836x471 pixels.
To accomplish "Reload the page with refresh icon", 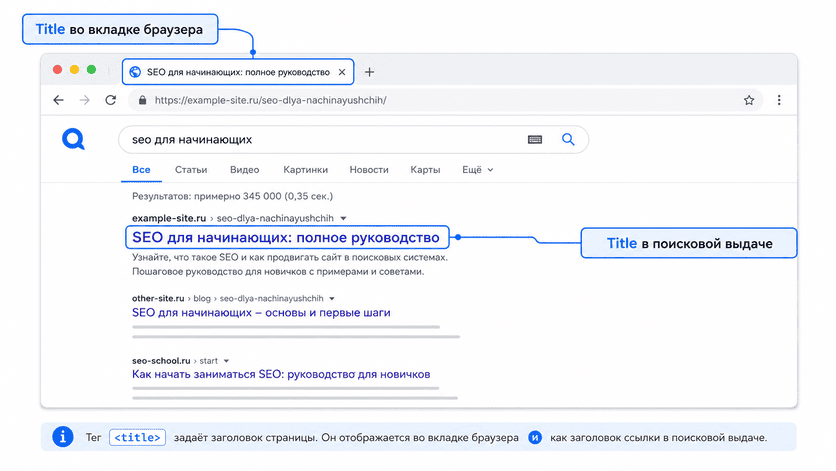I will (110, 100).
